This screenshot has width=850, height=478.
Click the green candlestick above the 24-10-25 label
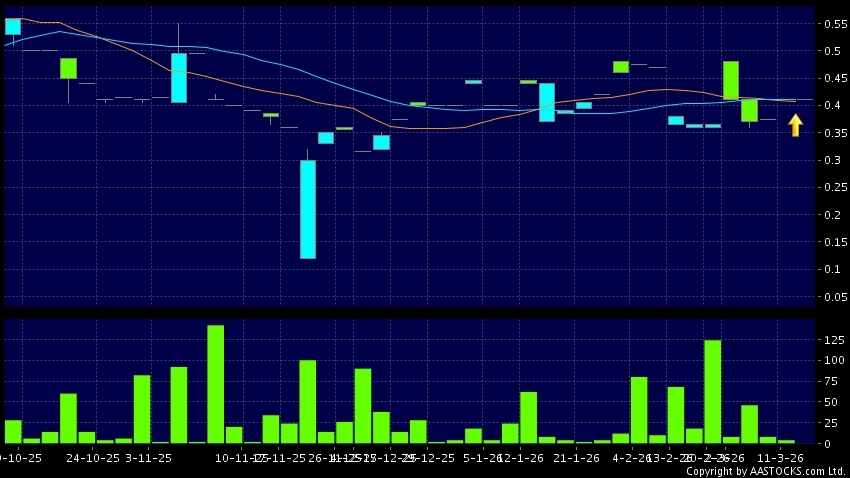68,68
